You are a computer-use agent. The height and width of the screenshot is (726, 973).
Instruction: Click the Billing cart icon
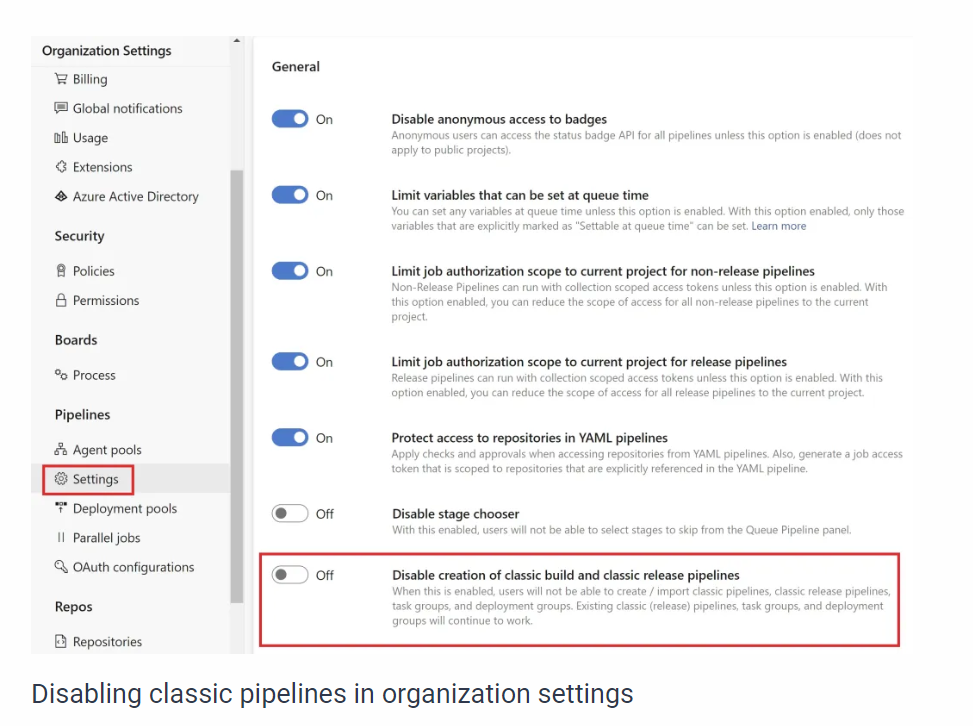point(61,79)
